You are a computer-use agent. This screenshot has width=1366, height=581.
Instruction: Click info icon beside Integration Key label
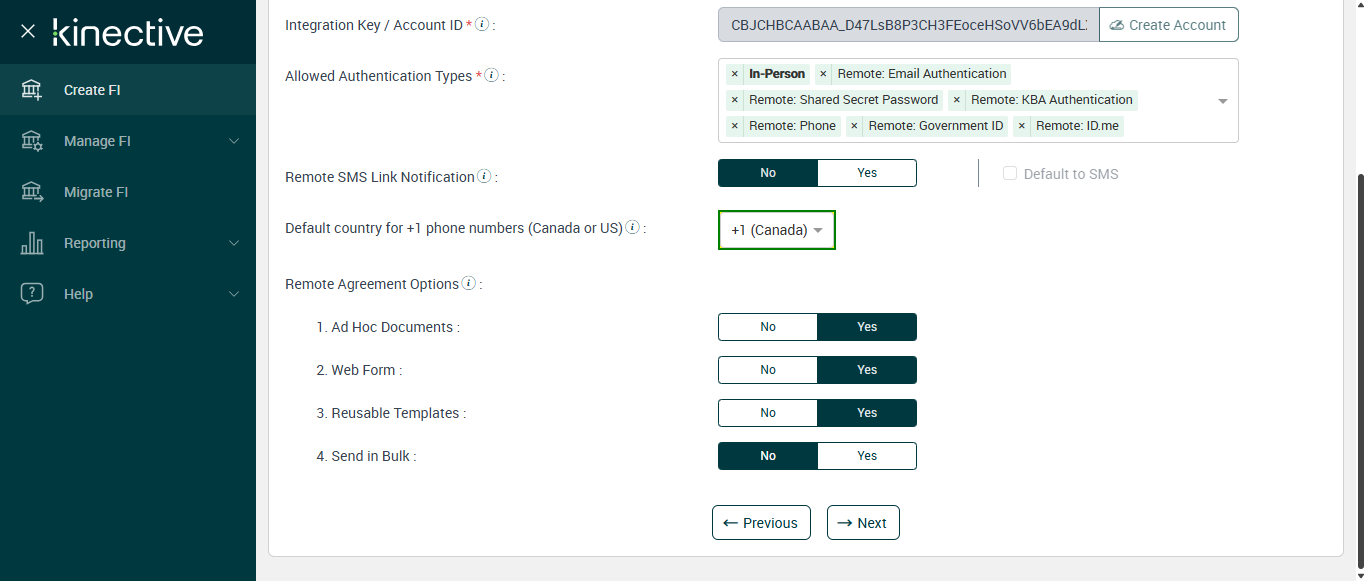(482, 24)
